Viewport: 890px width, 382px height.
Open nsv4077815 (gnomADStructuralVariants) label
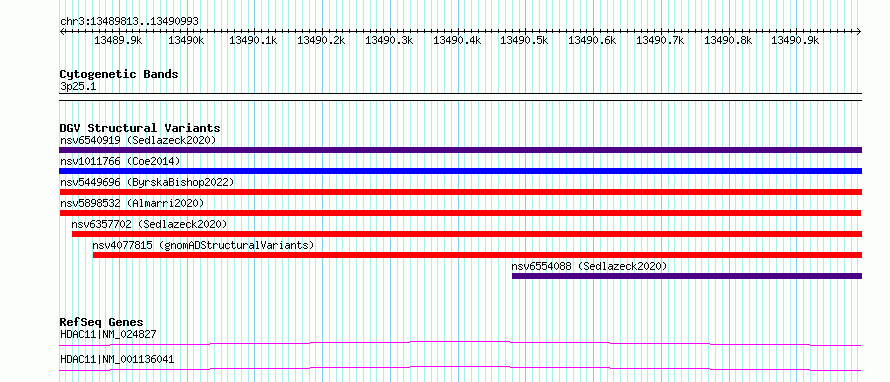pos(203,245)
